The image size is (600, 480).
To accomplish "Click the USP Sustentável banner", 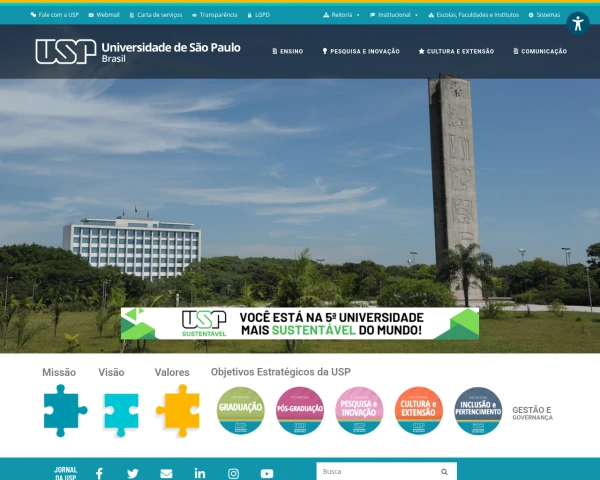I will [300, 323].
